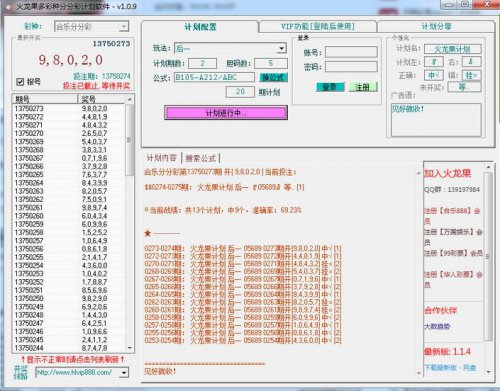Viewport: 500px width, 391px height.
Task: Expand the 玩法 dropdown showing 后一
Action: point(282,49)
